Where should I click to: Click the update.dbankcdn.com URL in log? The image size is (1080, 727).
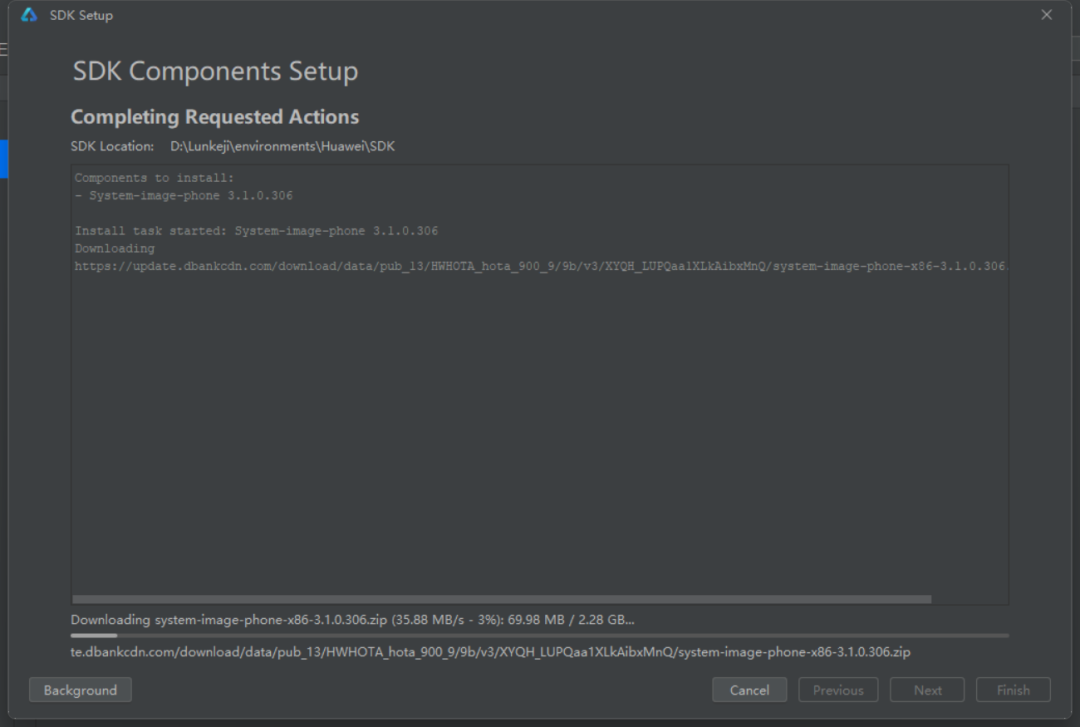(540, 266)
